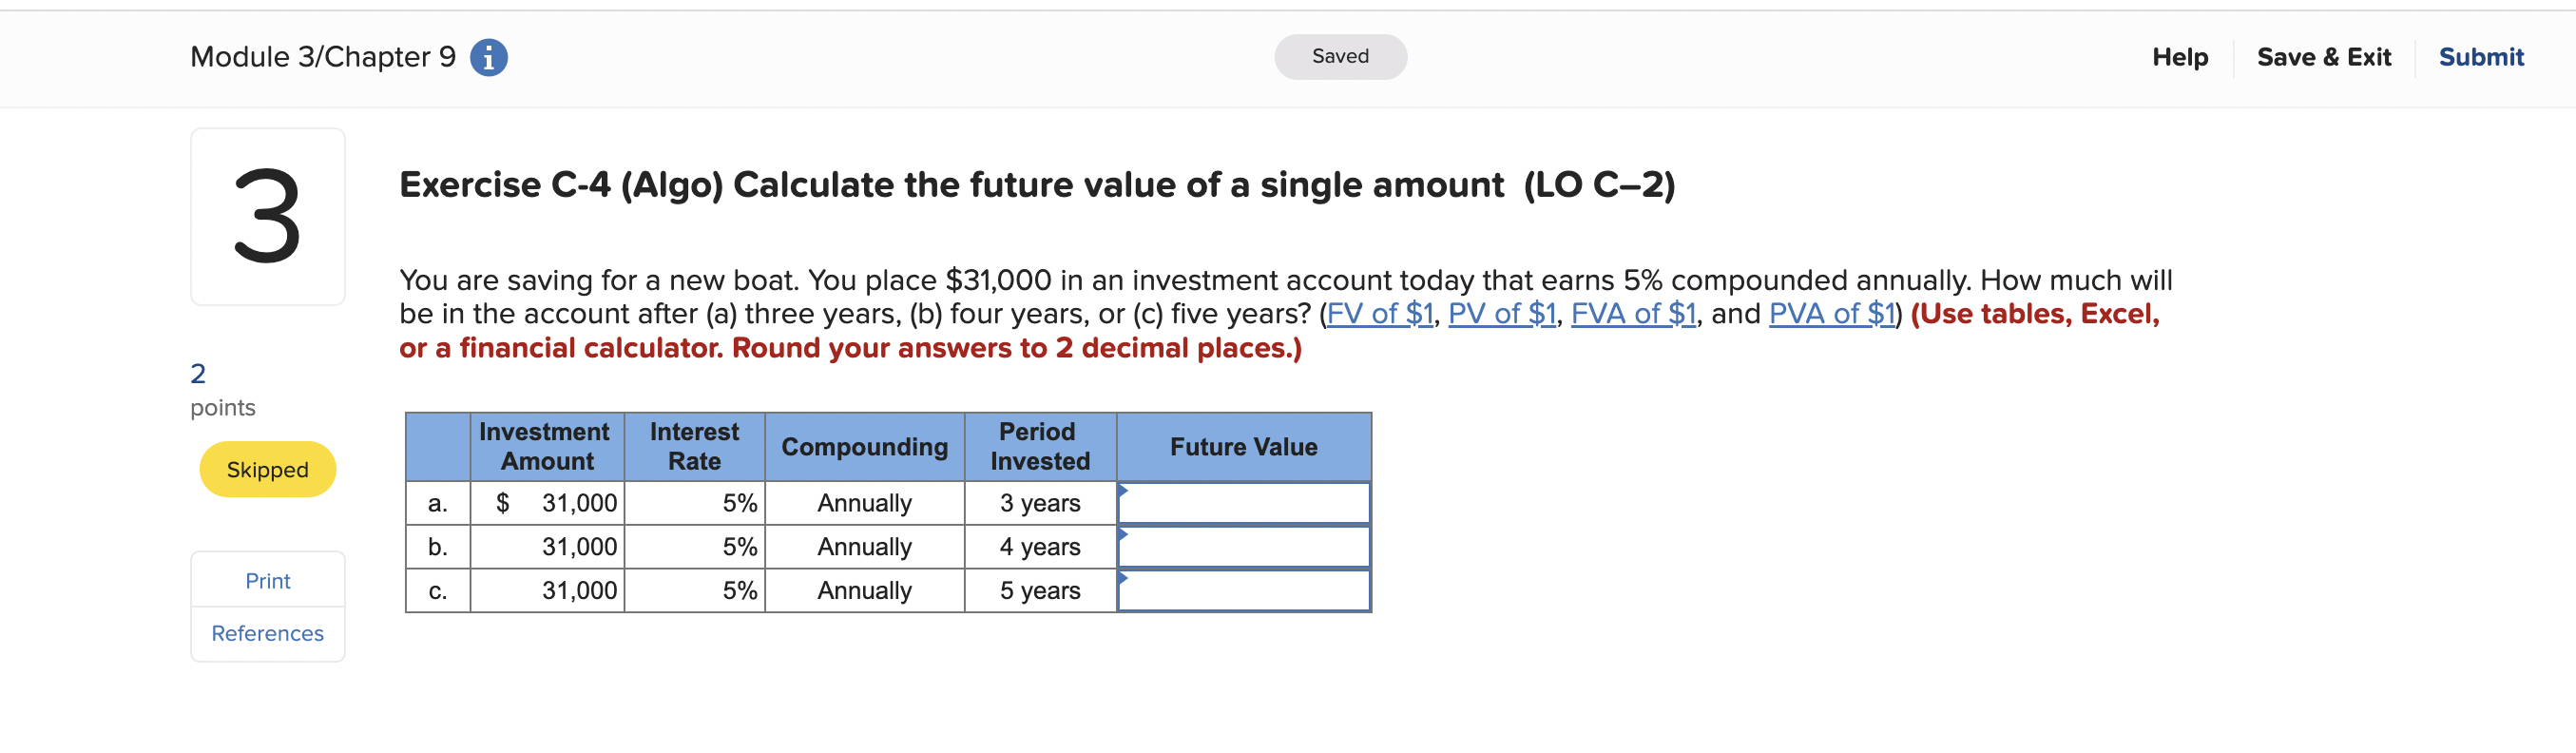This screenshot has height=753, width=2576.
Task: Open Help from the top bar
Action: click(x=2179, y=57)
